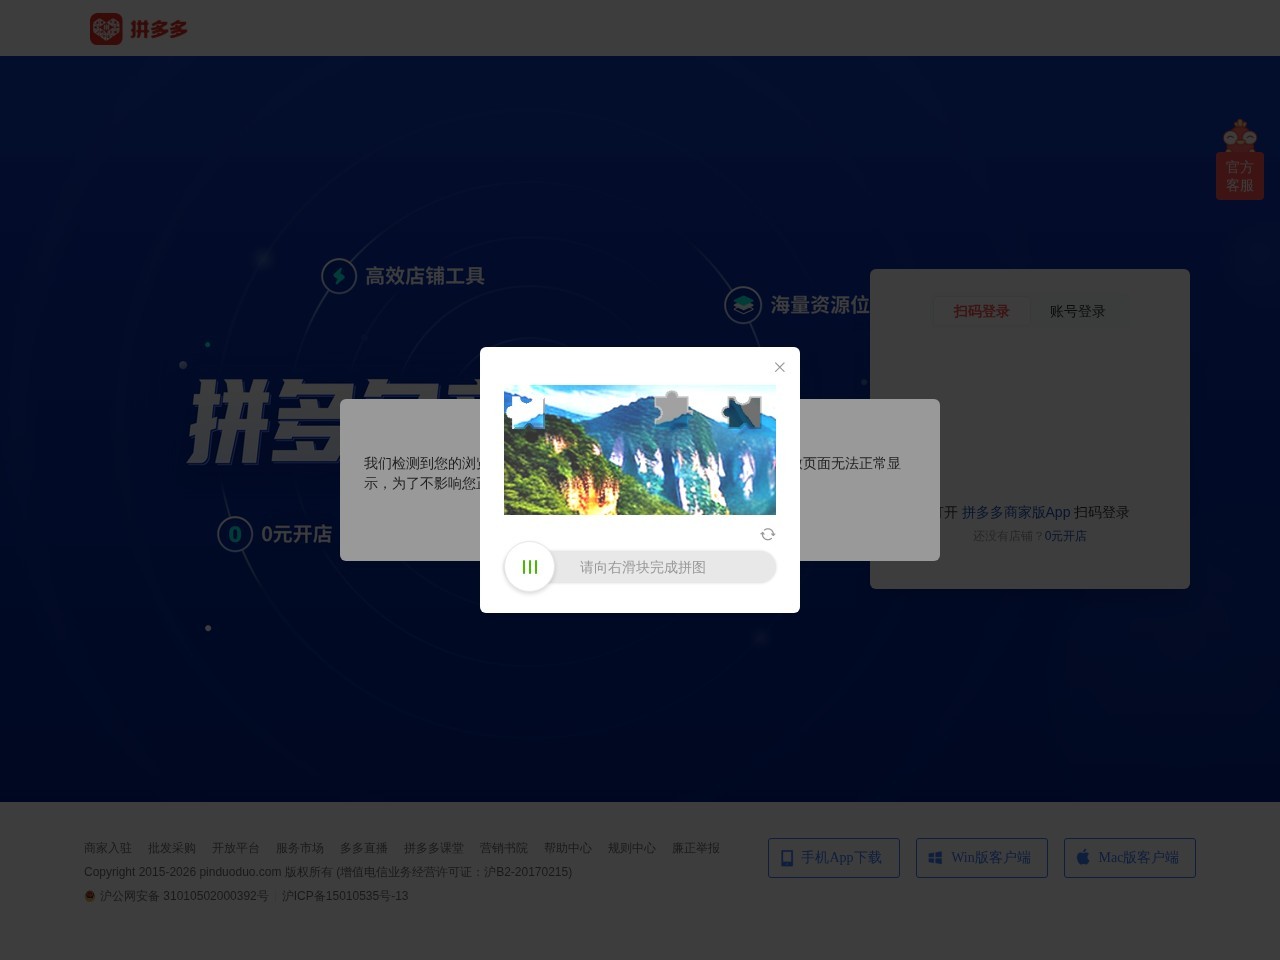1280x960 pixels.
Task: Click the 0元开店 circle icon on banner
Action: click(x=235, y=534)
